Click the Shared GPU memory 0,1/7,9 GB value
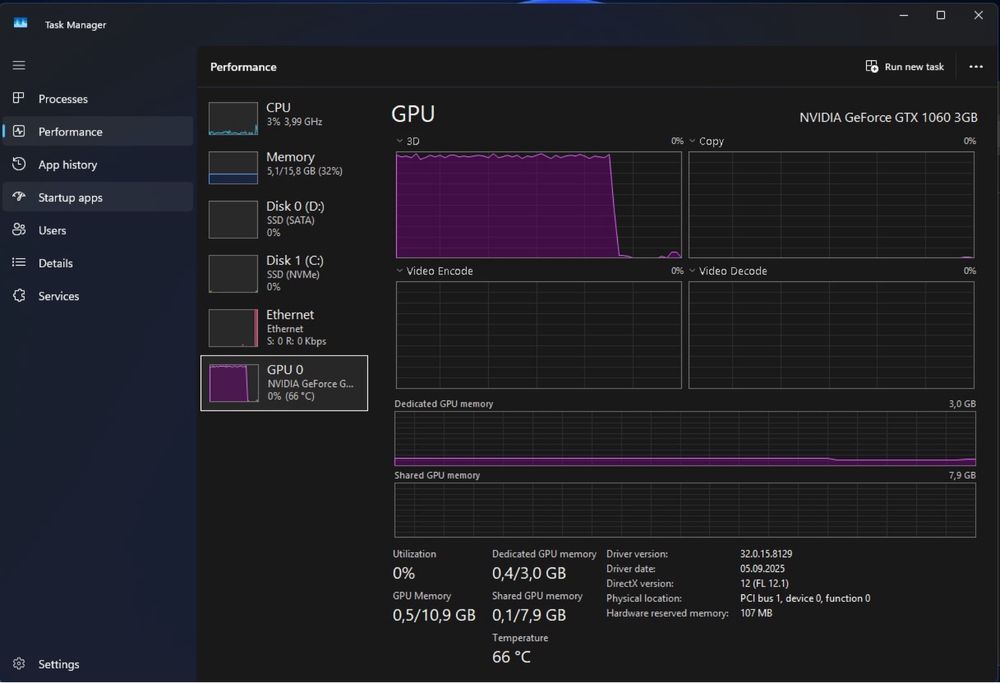The image size is (1000, 683). point(529,615)
